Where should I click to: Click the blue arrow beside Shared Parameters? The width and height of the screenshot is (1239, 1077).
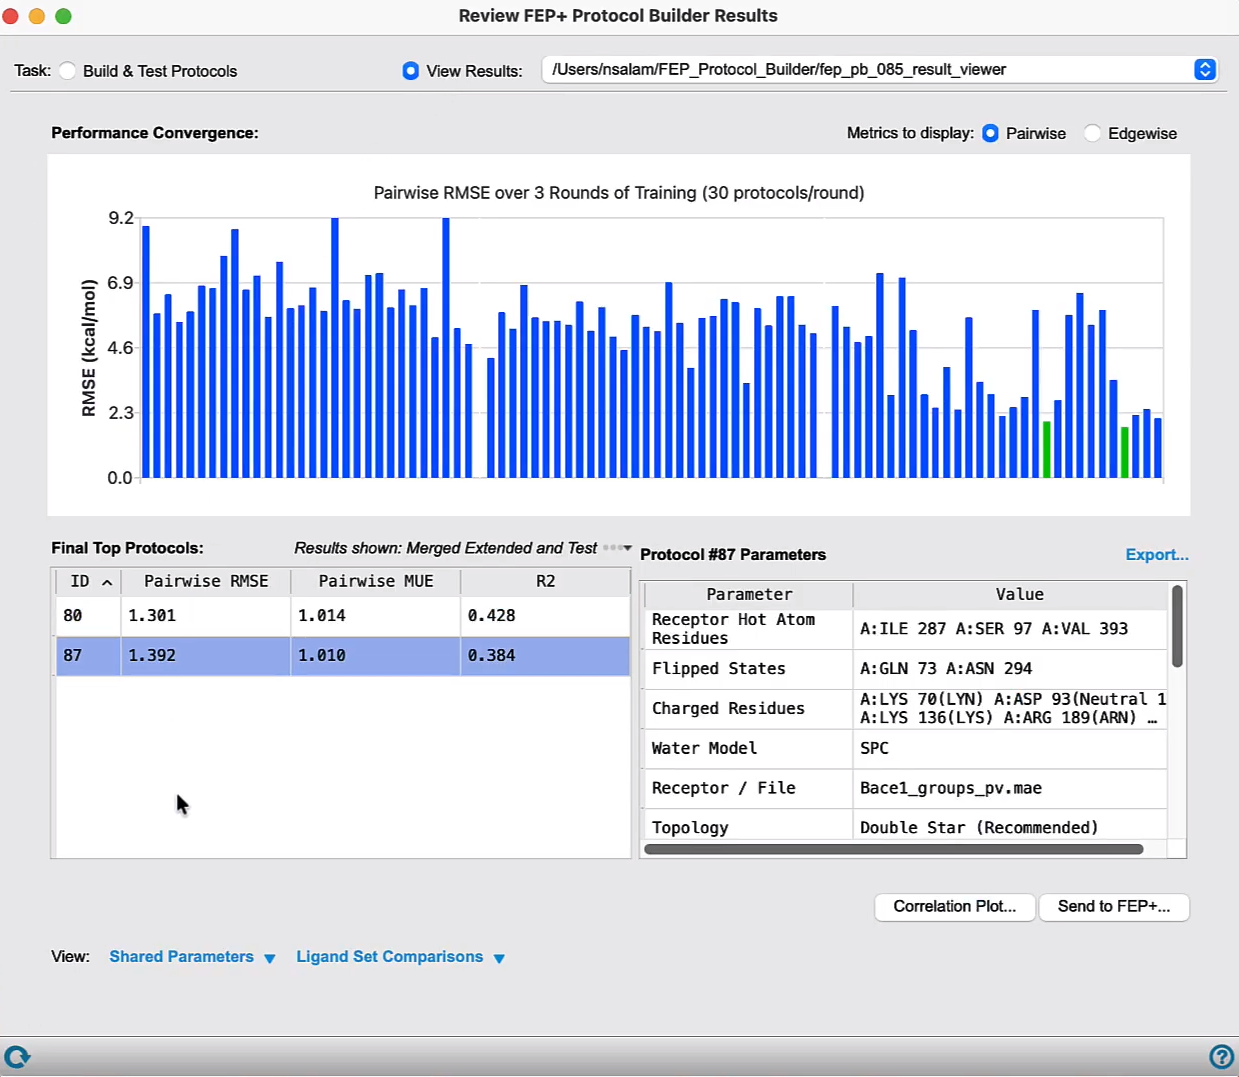pos(270,958)
